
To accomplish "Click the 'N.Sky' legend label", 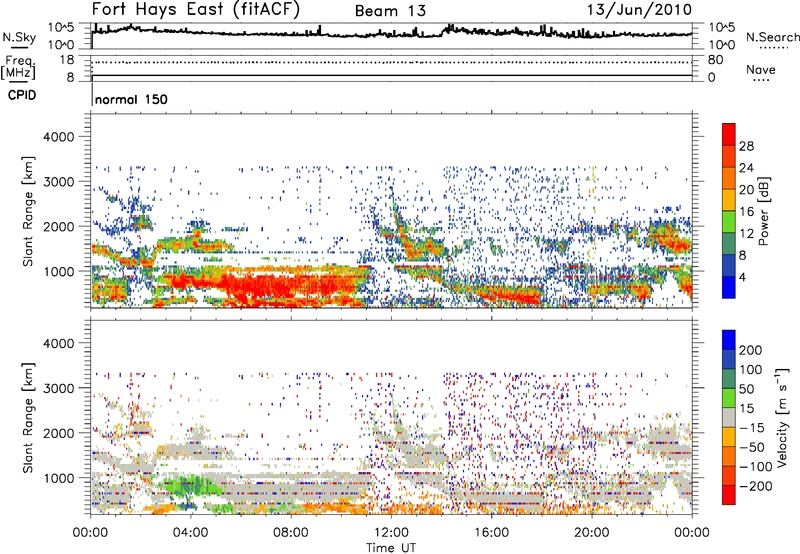I will coord(19,37).
